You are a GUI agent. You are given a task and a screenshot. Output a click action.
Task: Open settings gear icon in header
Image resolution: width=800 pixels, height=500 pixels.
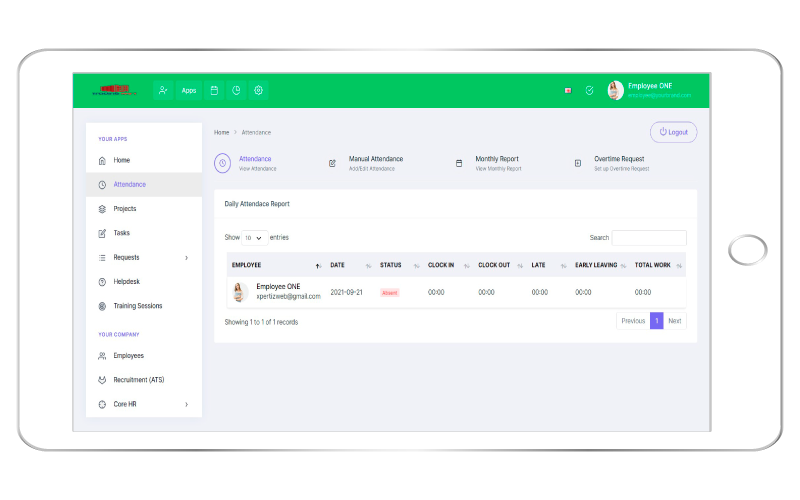(x=258, y=90)
